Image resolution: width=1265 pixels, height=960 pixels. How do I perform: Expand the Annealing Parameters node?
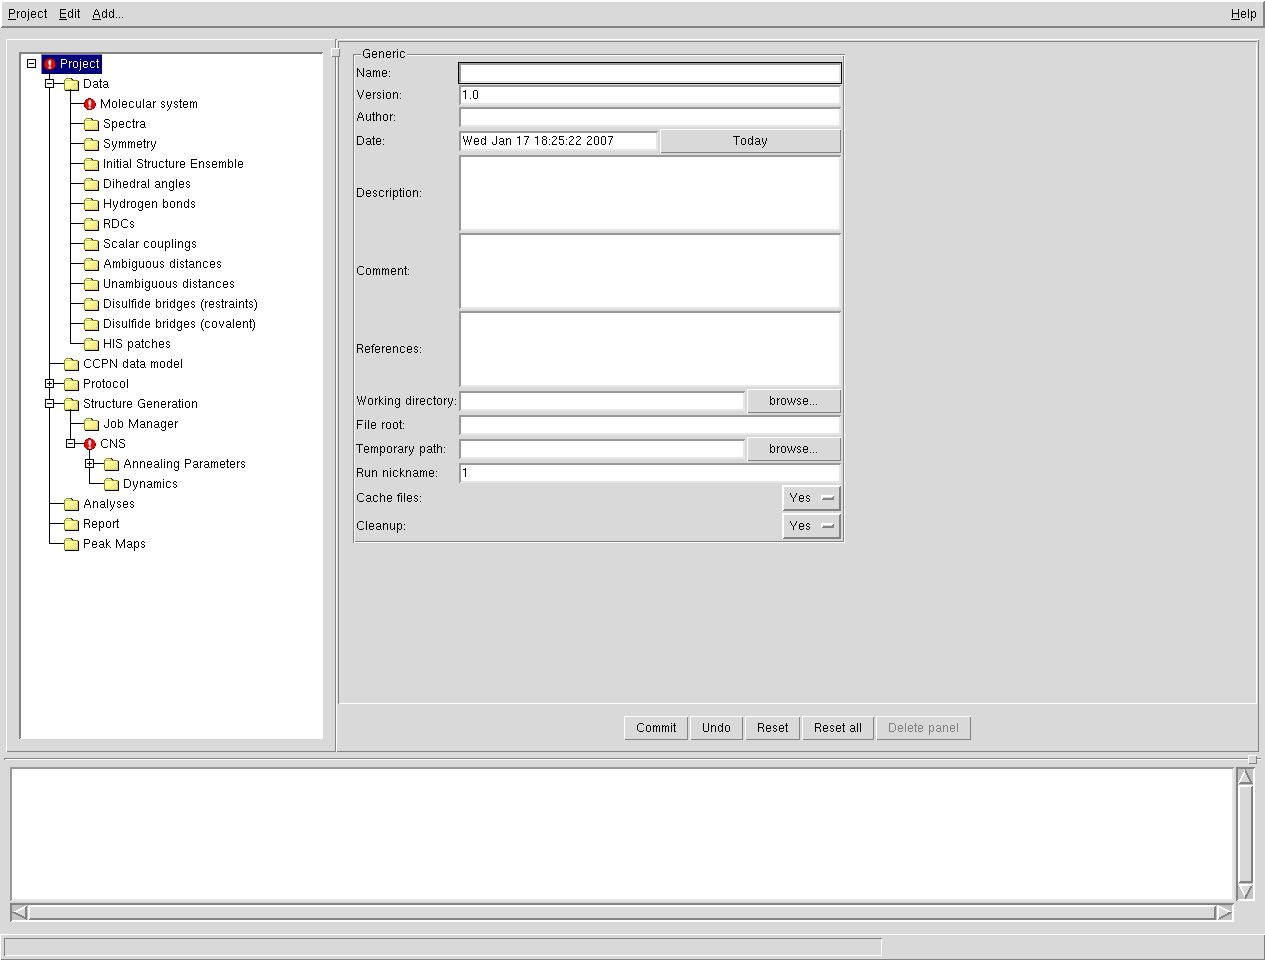(90, 464)
